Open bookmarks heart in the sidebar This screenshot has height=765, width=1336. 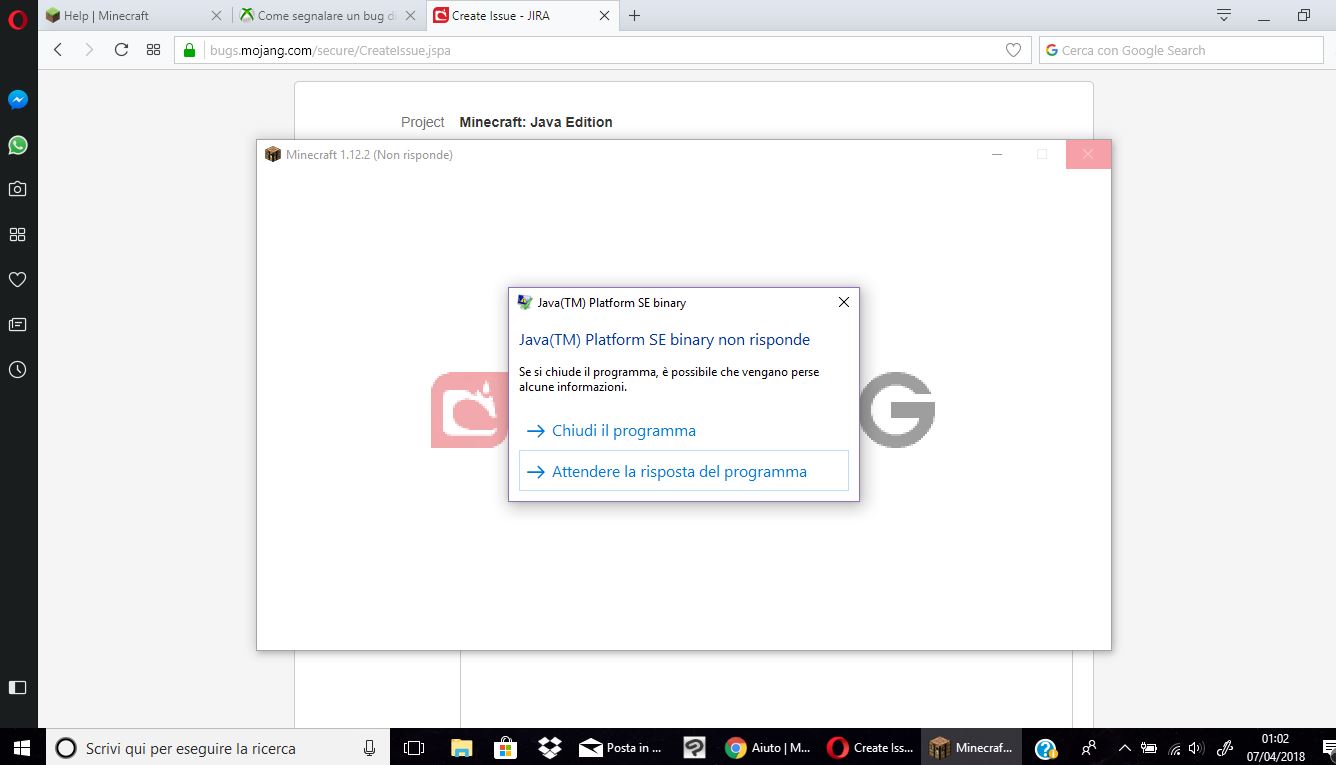(17, 279)
